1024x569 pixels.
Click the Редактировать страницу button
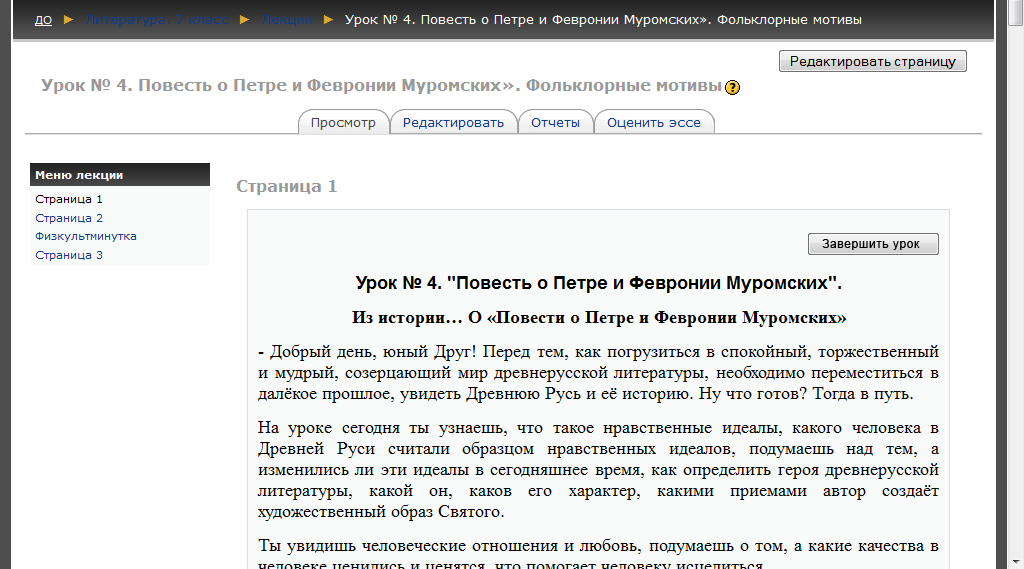872,61
